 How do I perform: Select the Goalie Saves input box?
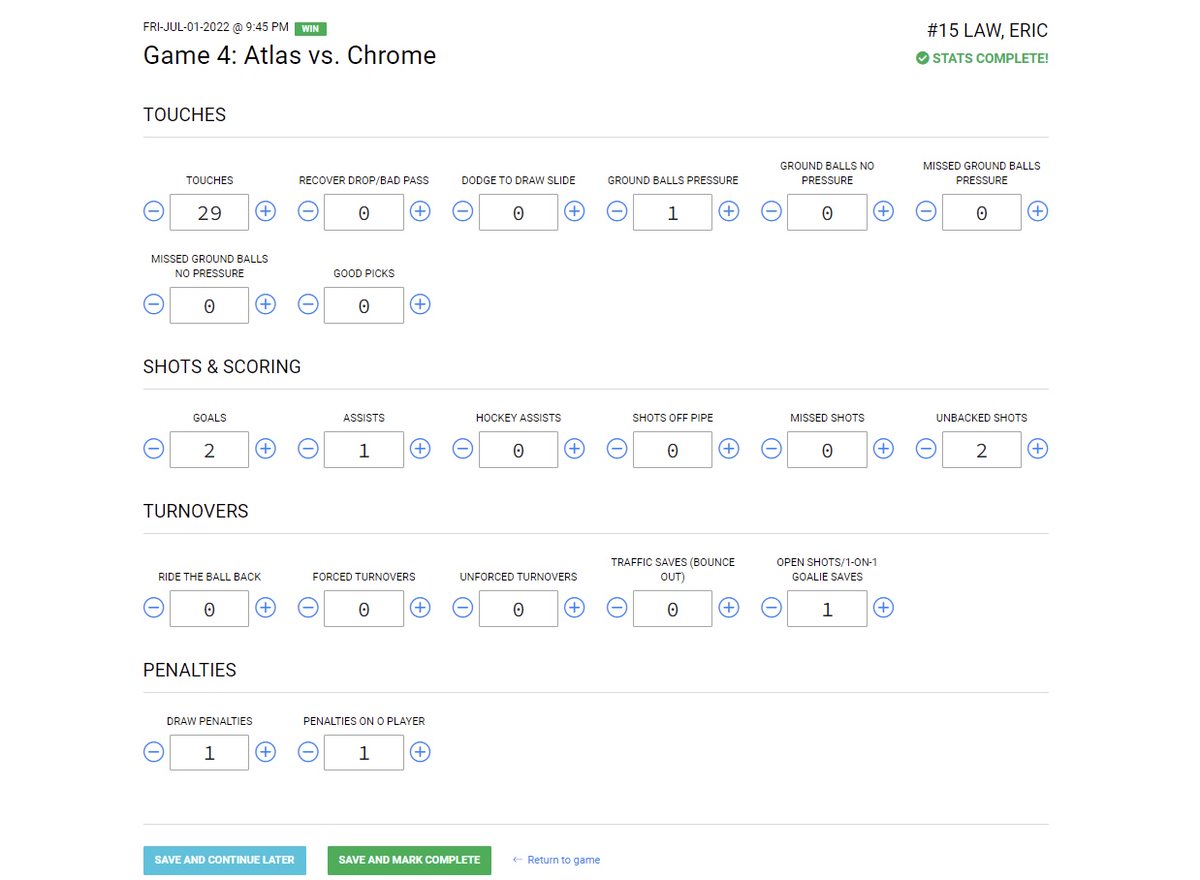pyautogui.click(x=827, y=608)
